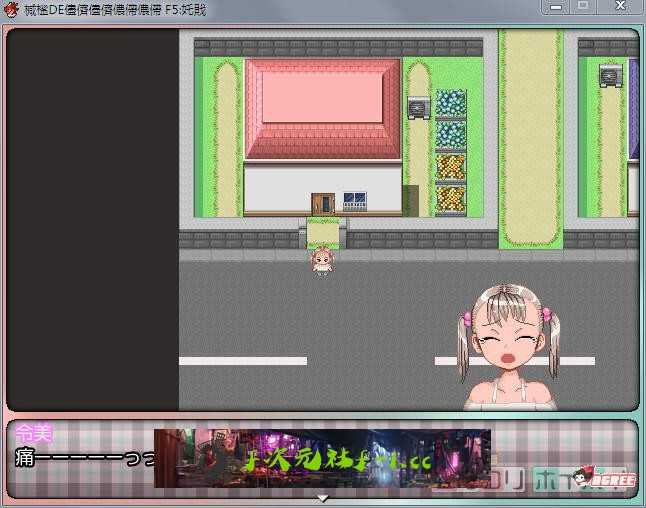
Task: Click the dialogue advance arrow at the bottom
Action: [x=322, y=497]
